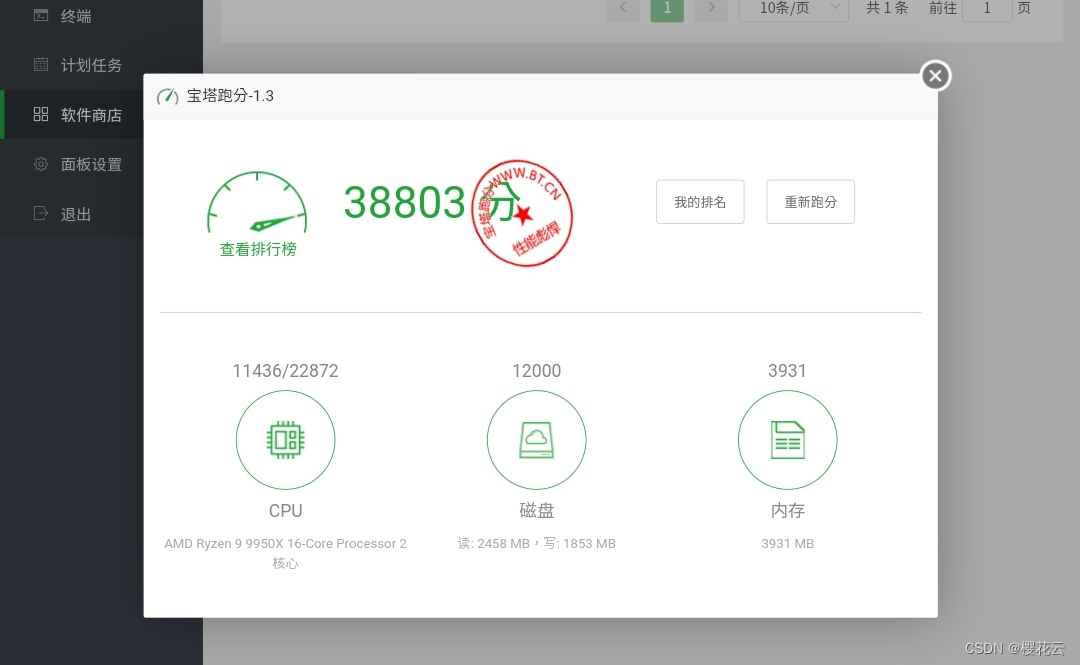This screenshot has height=665, width=1080.
Task: Click the grid icon beside 软件商店
Action: (41, 114)
